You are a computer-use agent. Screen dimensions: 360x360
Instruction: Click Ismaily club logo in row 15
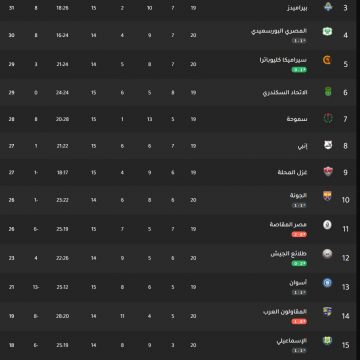coord(327,341)
